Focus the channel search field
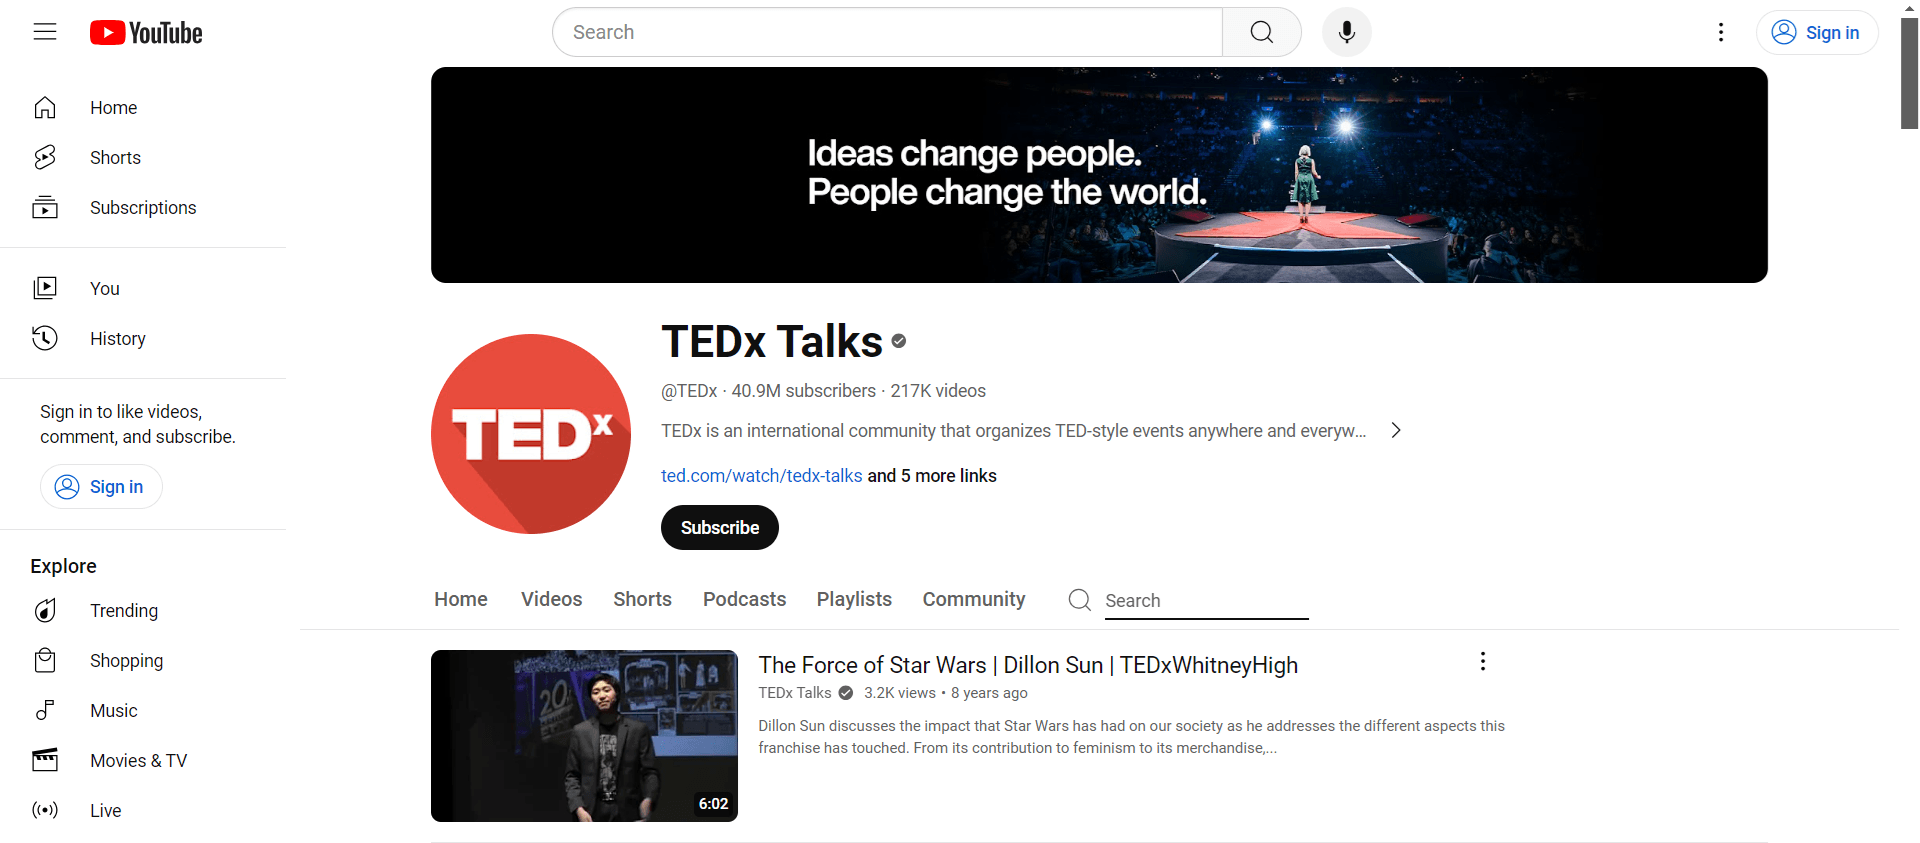Image resolution: width=1920 pixels, height=843 pixels. pyautogui.click(x=1205, y=601)
